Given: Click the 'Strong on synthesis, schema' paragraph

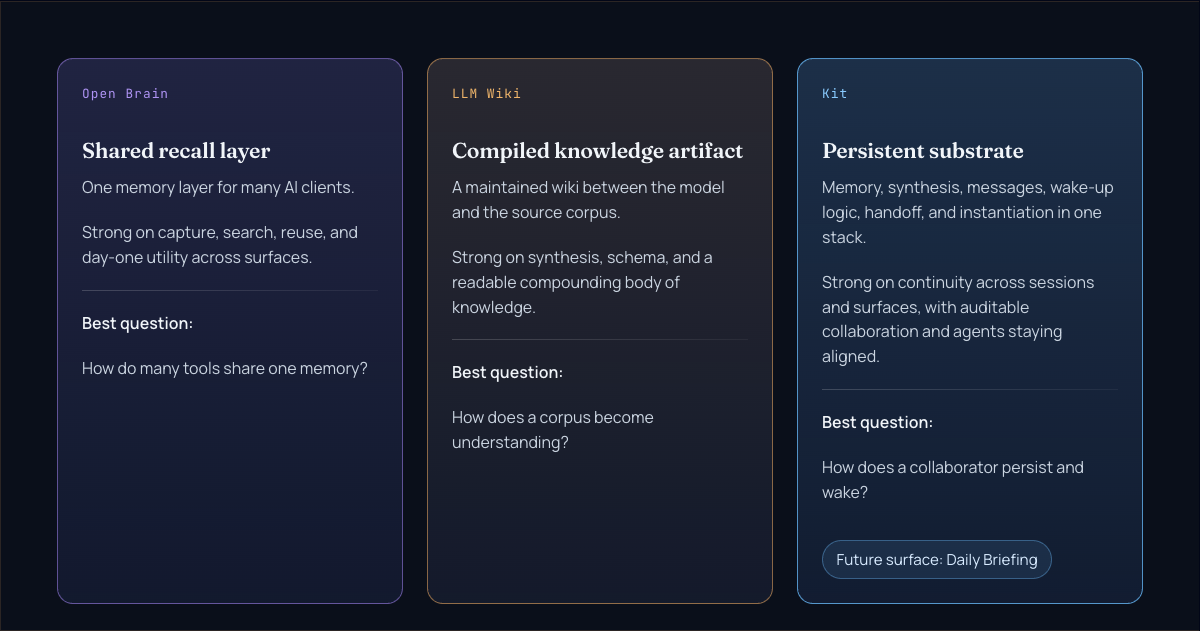Looking at the screenshot, I should (582, 282).
